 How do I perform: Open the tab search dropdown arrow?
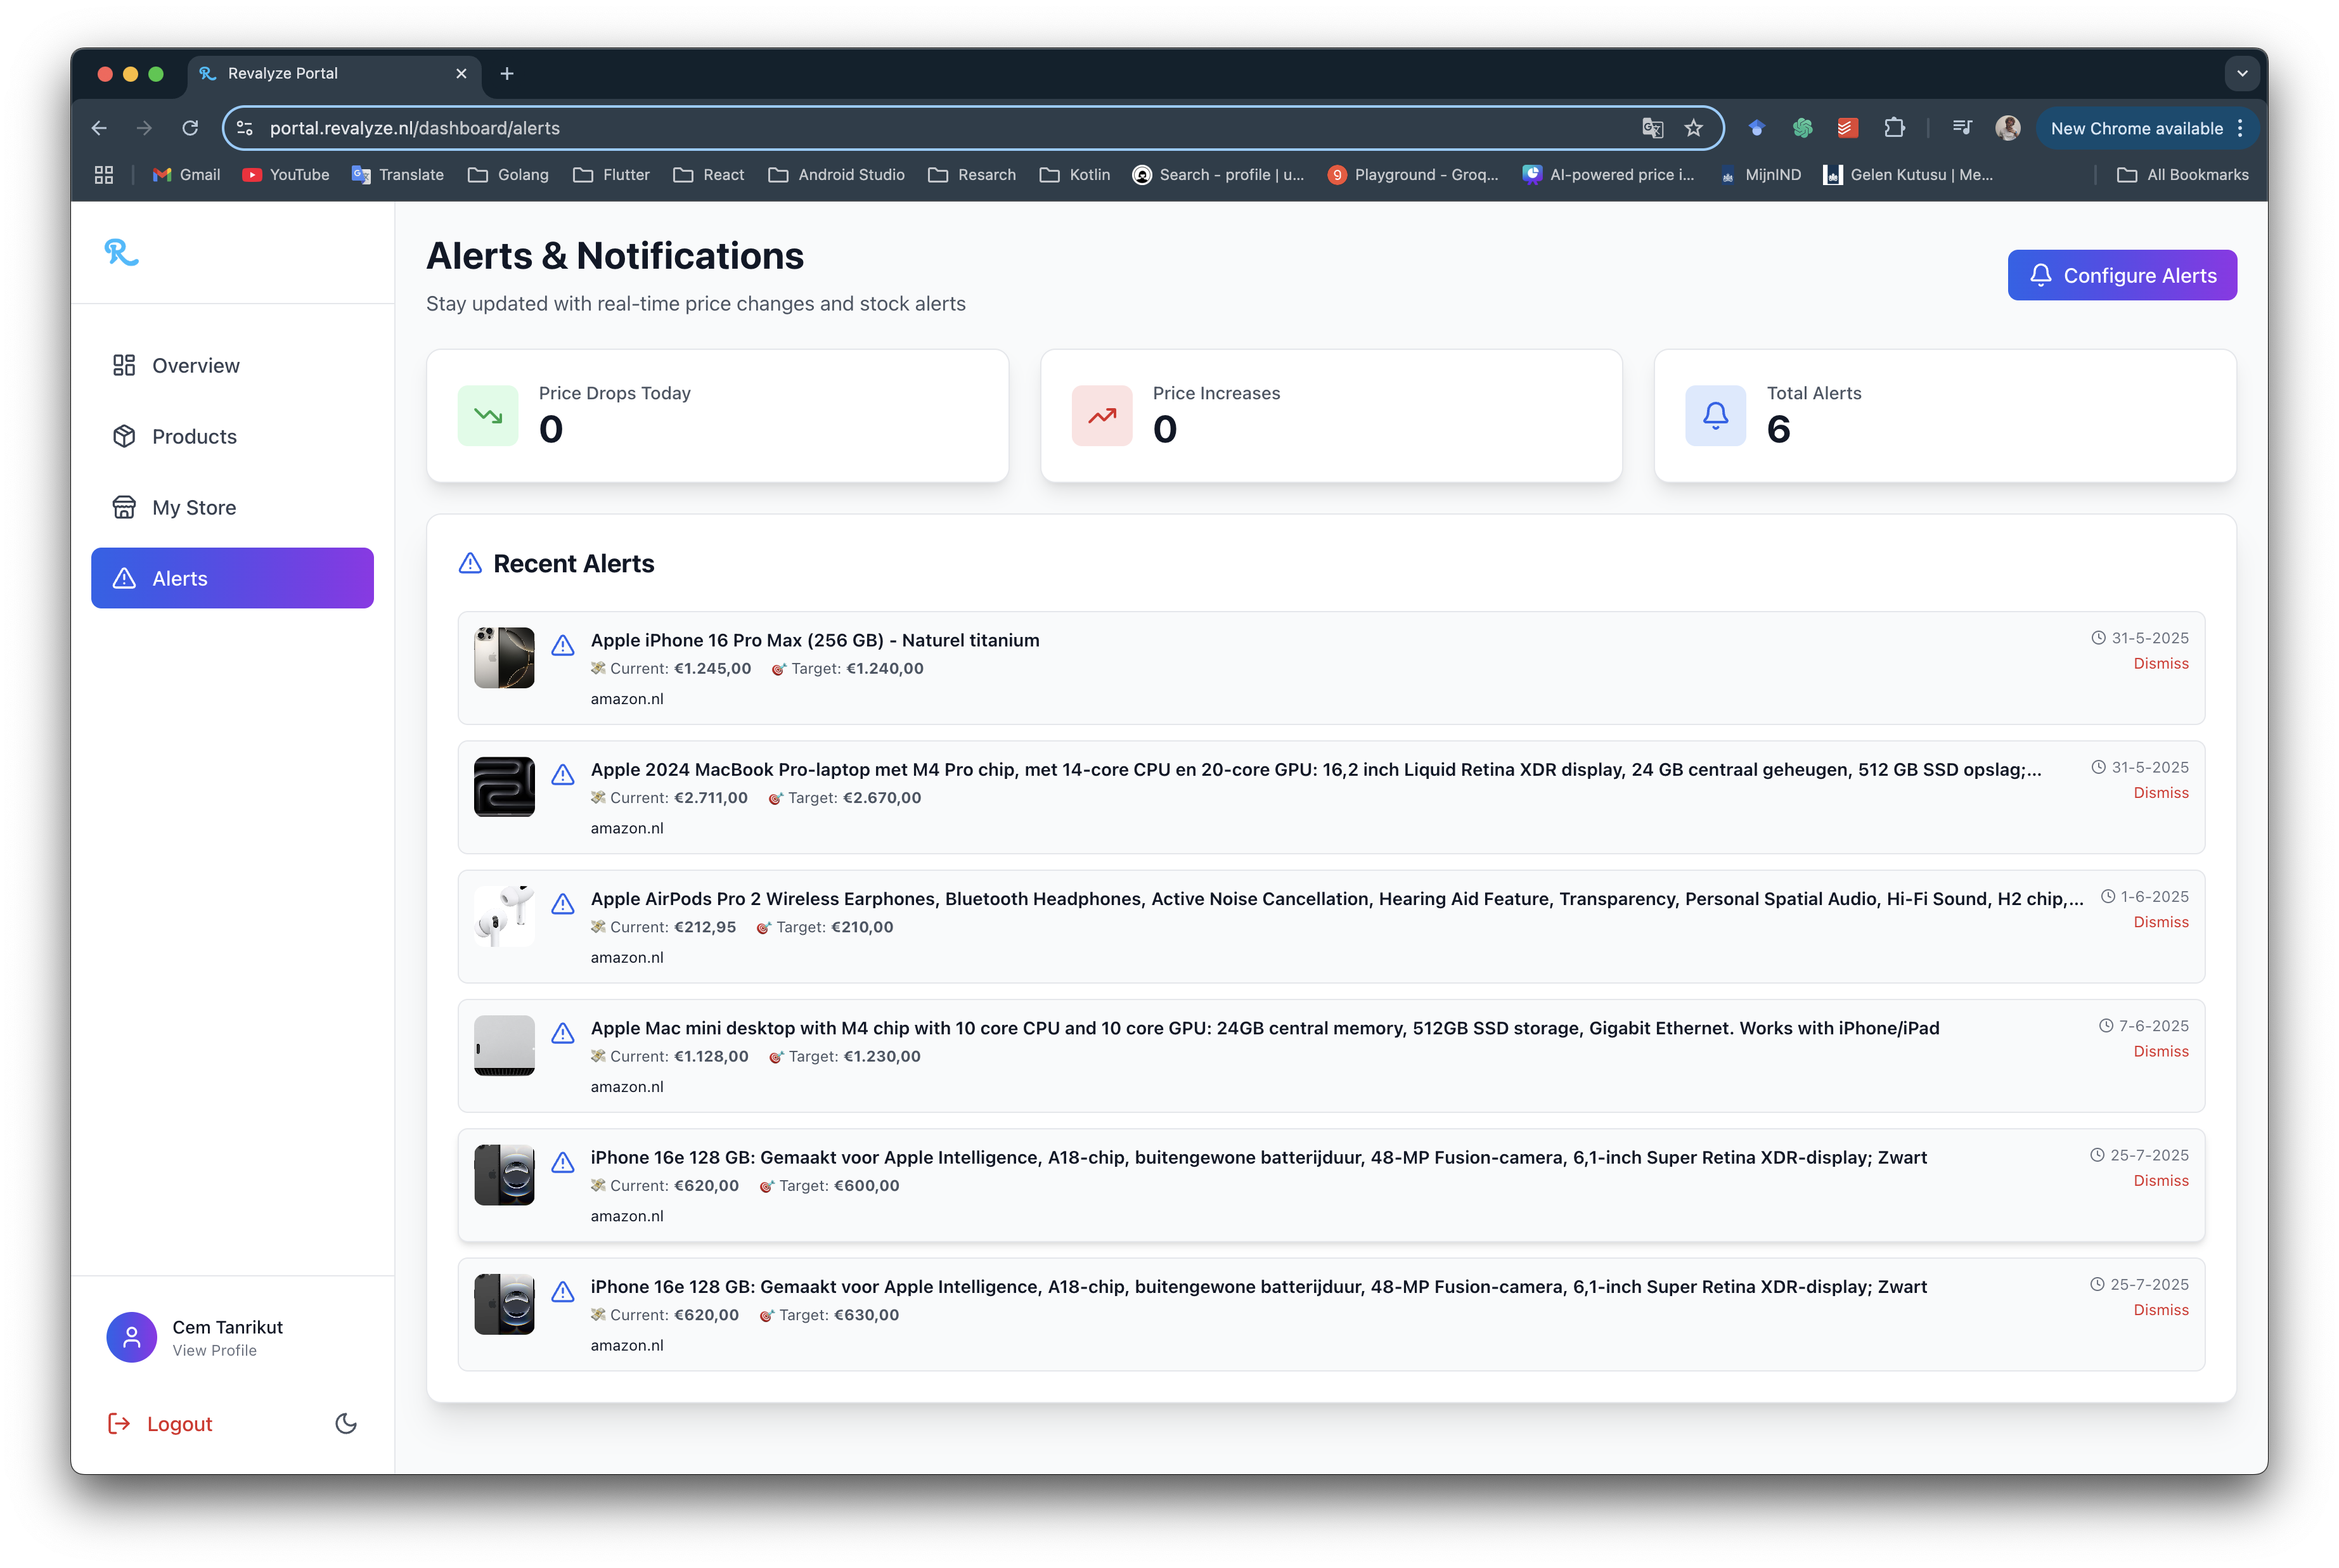click(2242, 73)
